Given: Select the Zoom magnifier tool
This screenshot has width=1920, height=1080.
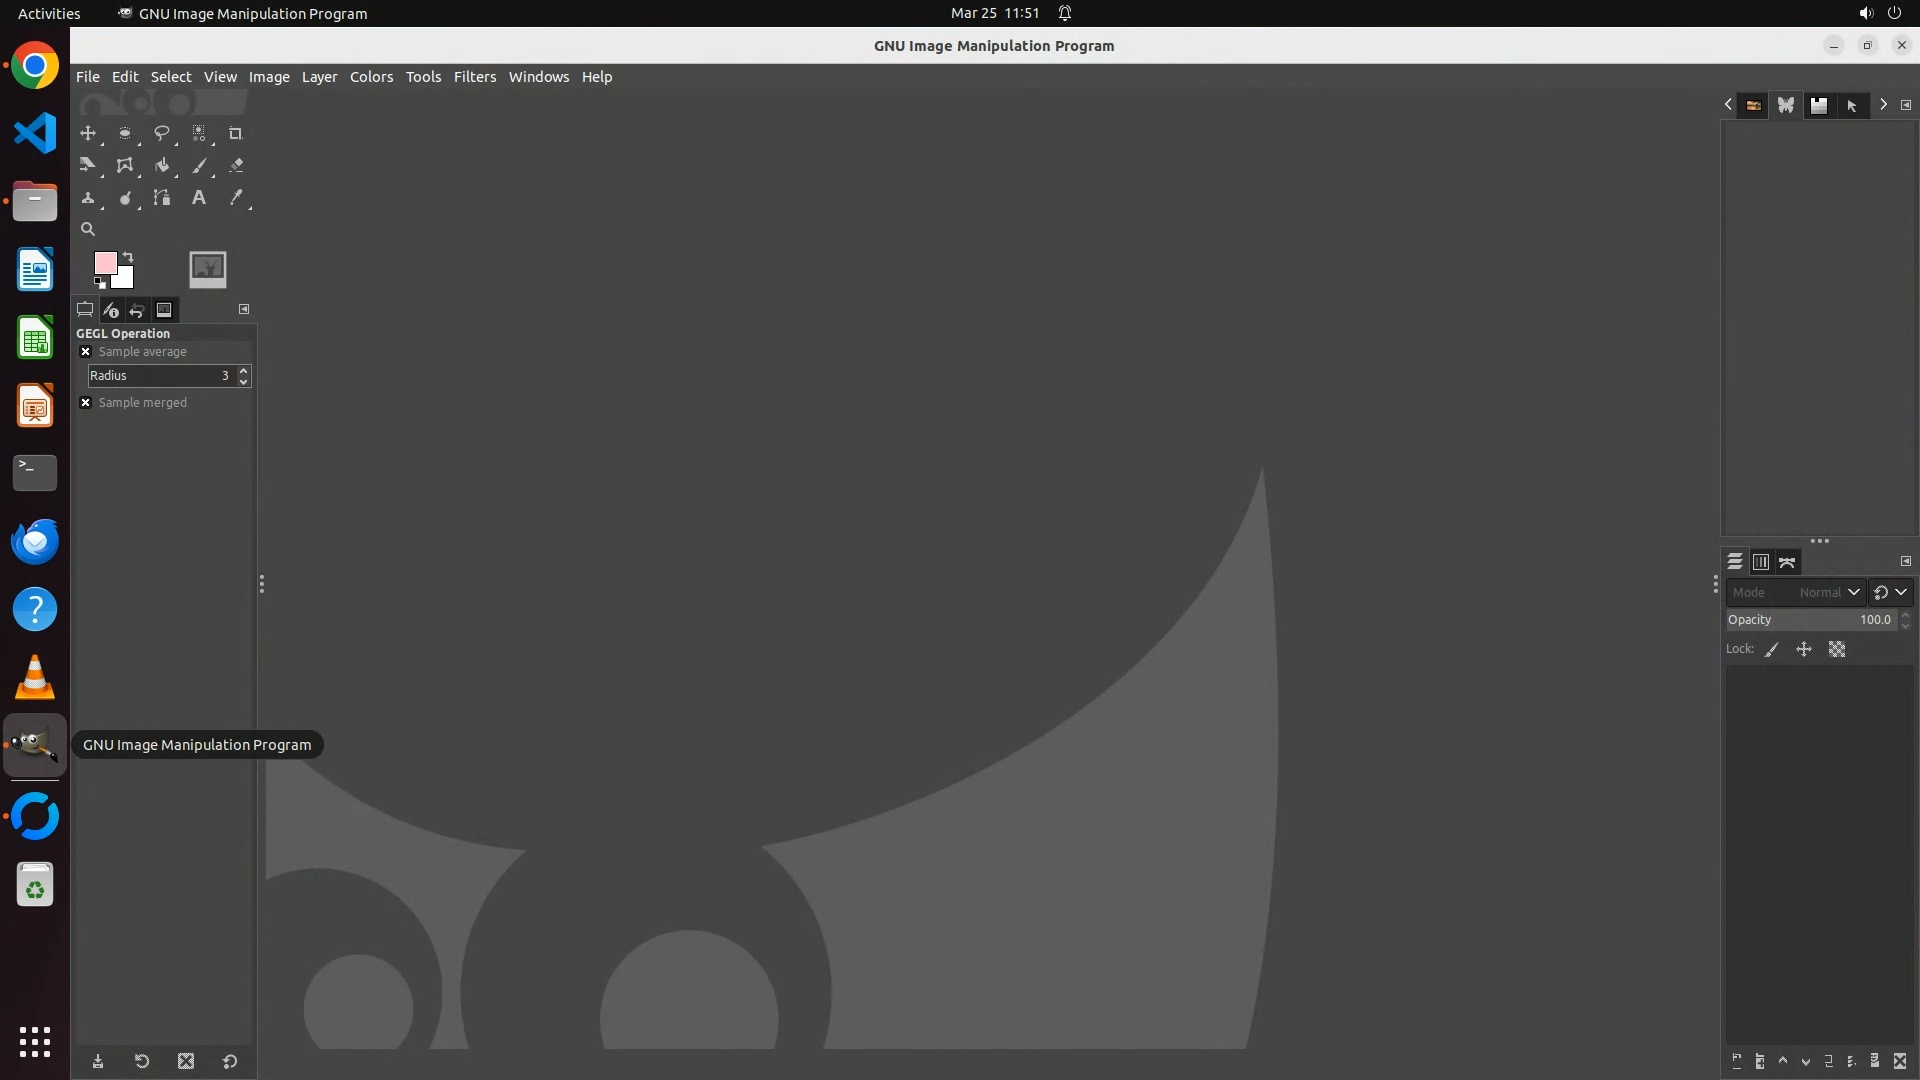Looking at the screenshot, I should pos(88,229).
